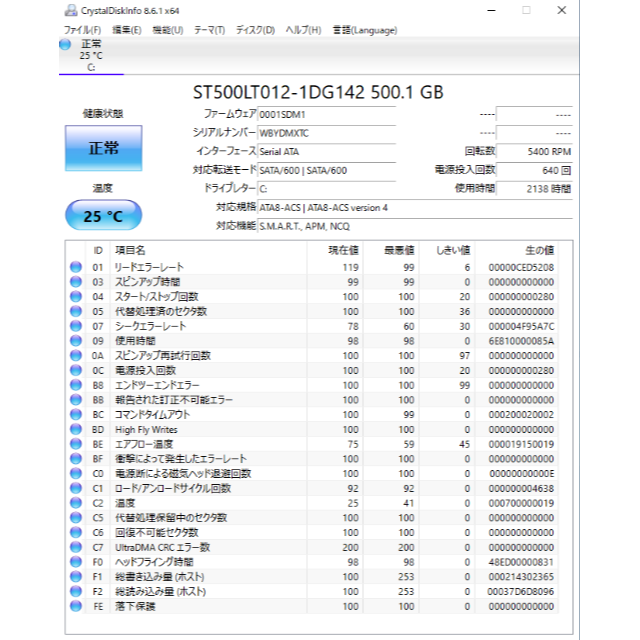Open the 編集(E) menu
640x640 pixels.
click(x=127, y=30)
